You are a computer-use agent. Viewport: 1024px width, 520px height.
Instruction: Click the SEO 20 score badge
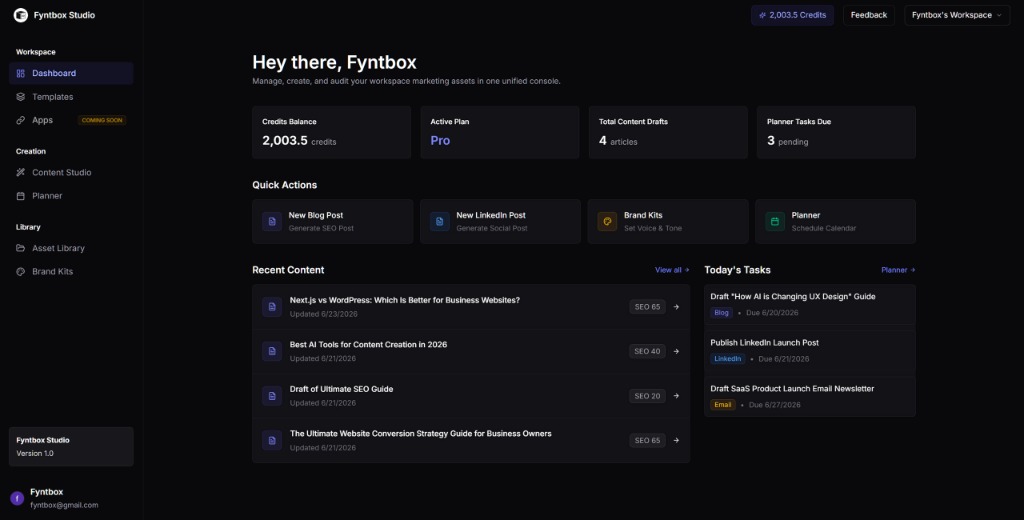(647, 396)
